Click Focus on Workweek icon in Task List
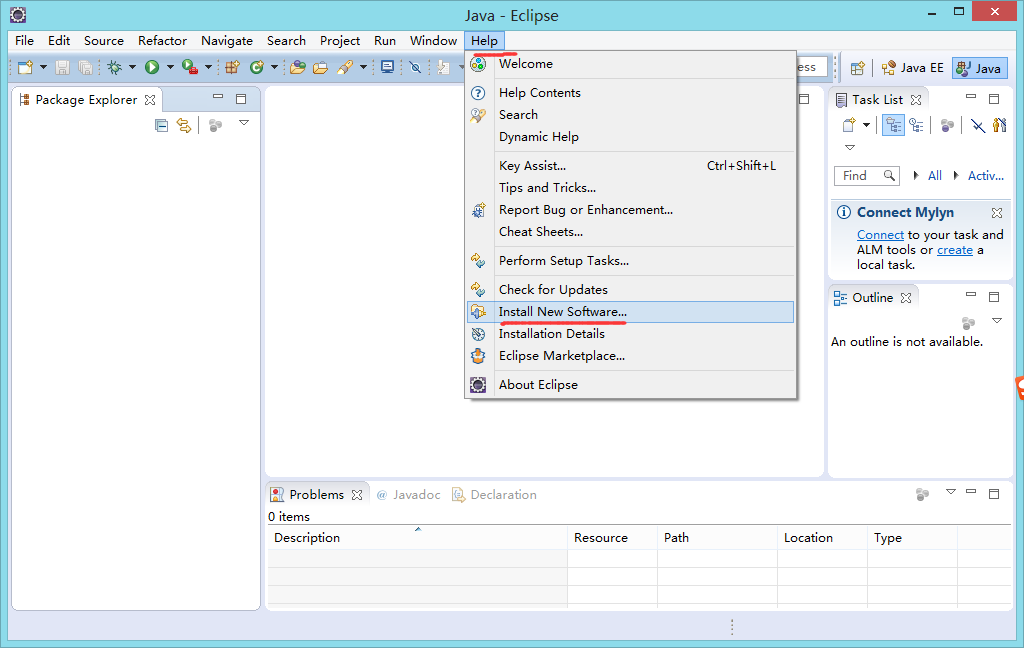The image size is (1024, 648). tap(947, 125)
